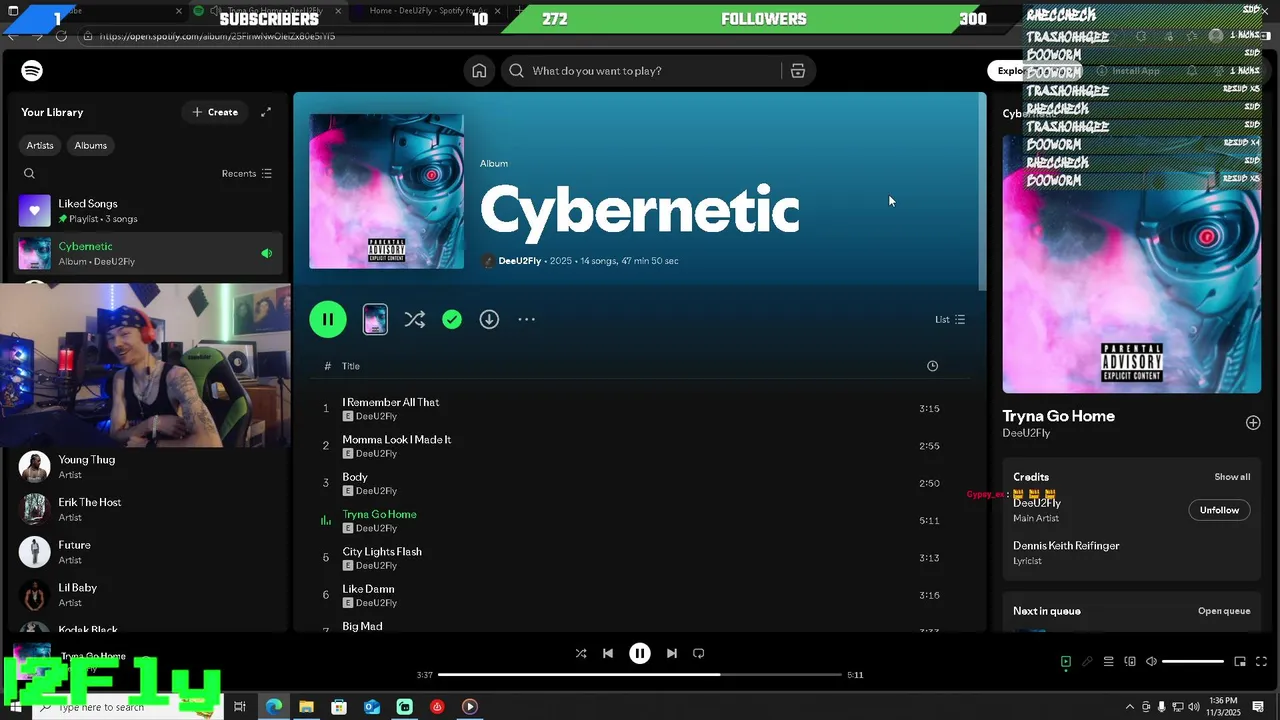Toggle shuffle in bottom player bar
The image size is (1280, 720).
pos(581,653)
